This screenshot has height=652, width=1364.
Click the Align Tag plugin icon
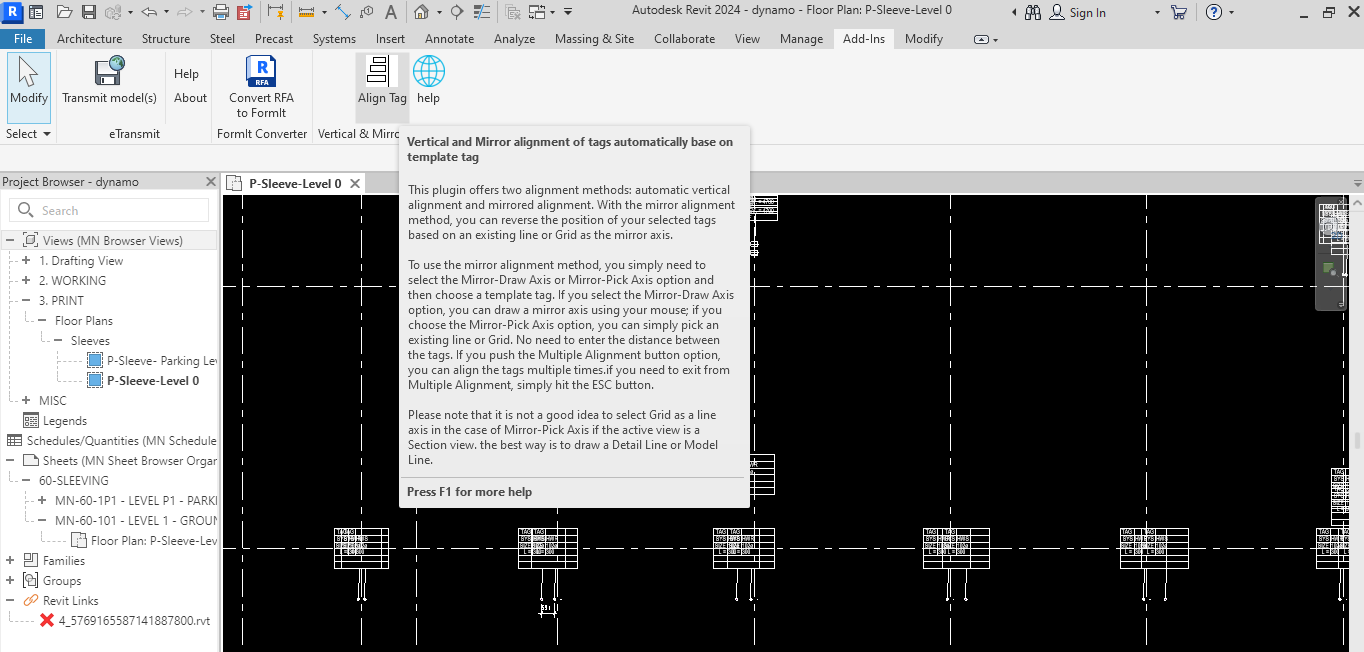tap(382, 80)
